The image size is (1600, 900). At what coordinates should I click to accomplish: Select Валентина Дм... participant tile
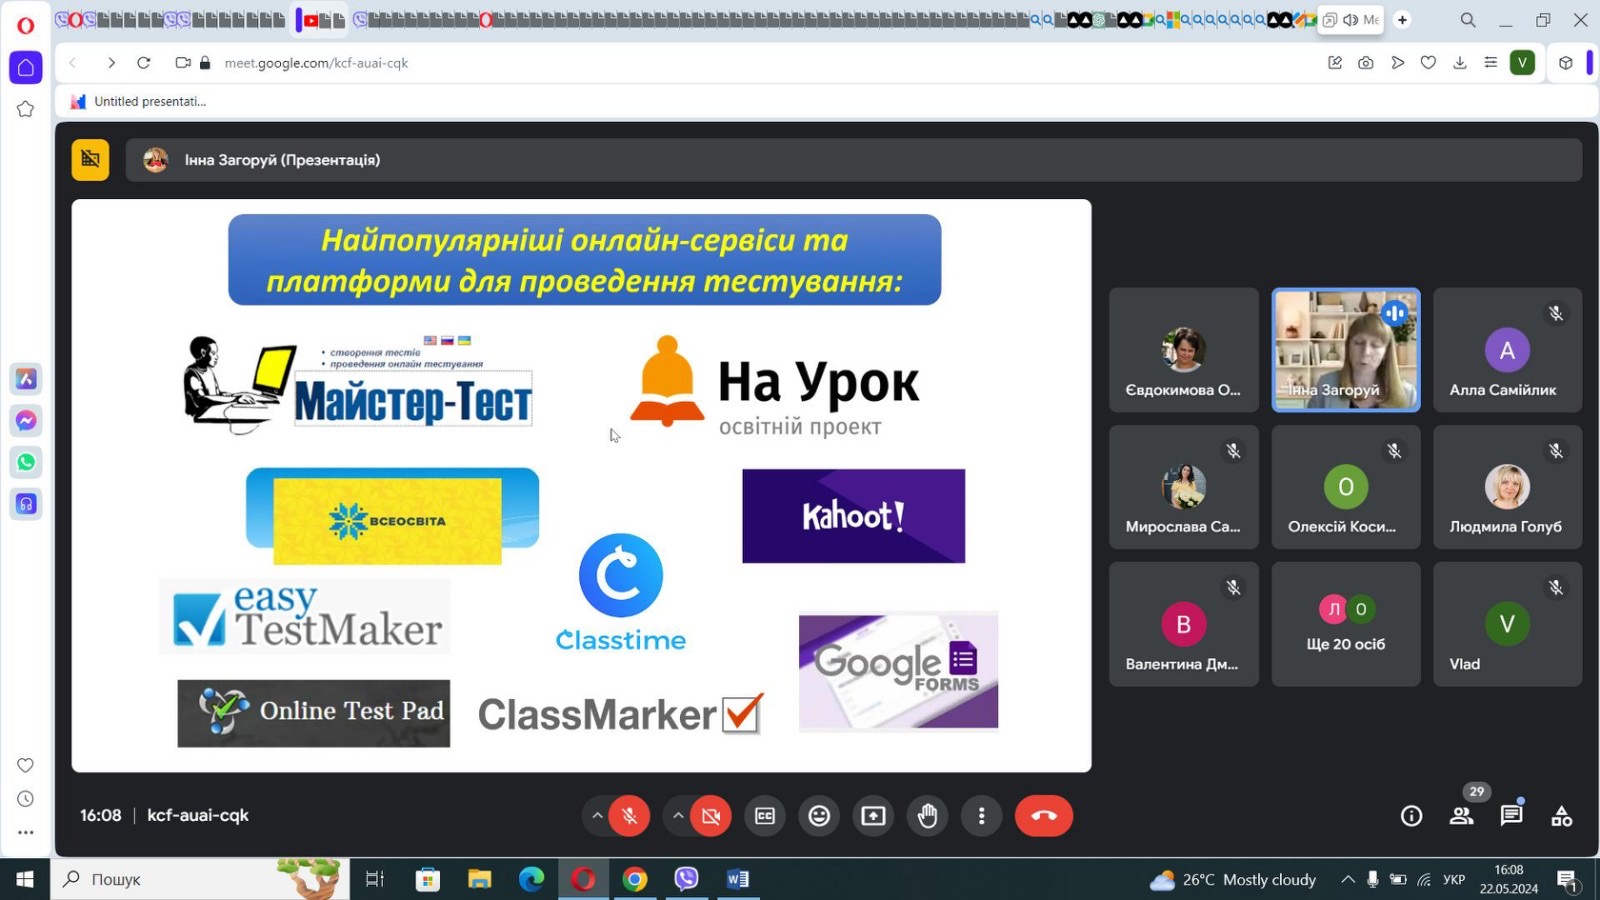(1184, 624)
